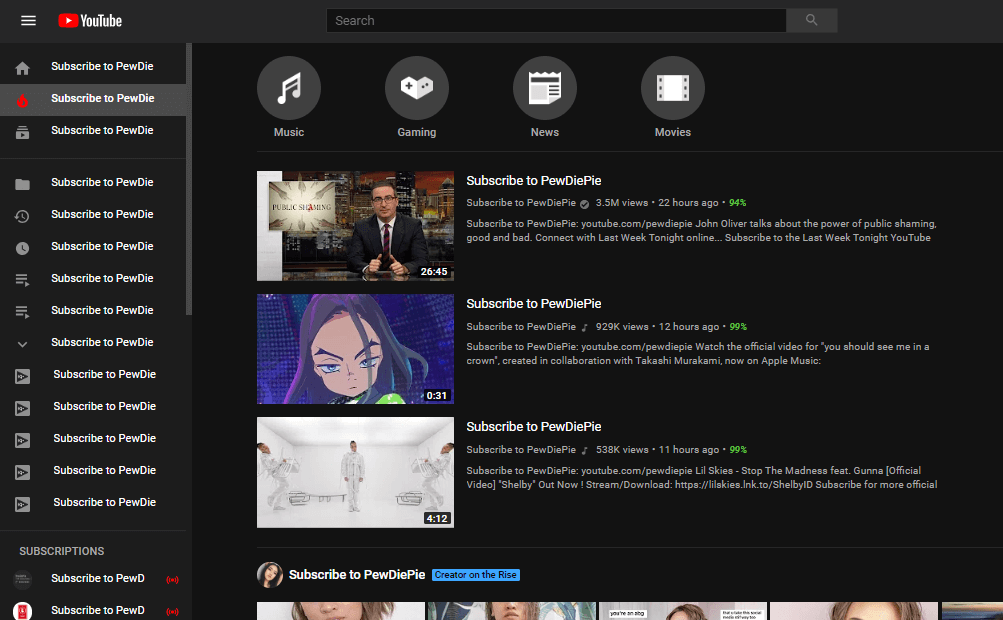Screen dimensions: 1003x620
Task: Click the Music label
Action: pyautogui.click(x=289, y=132)
